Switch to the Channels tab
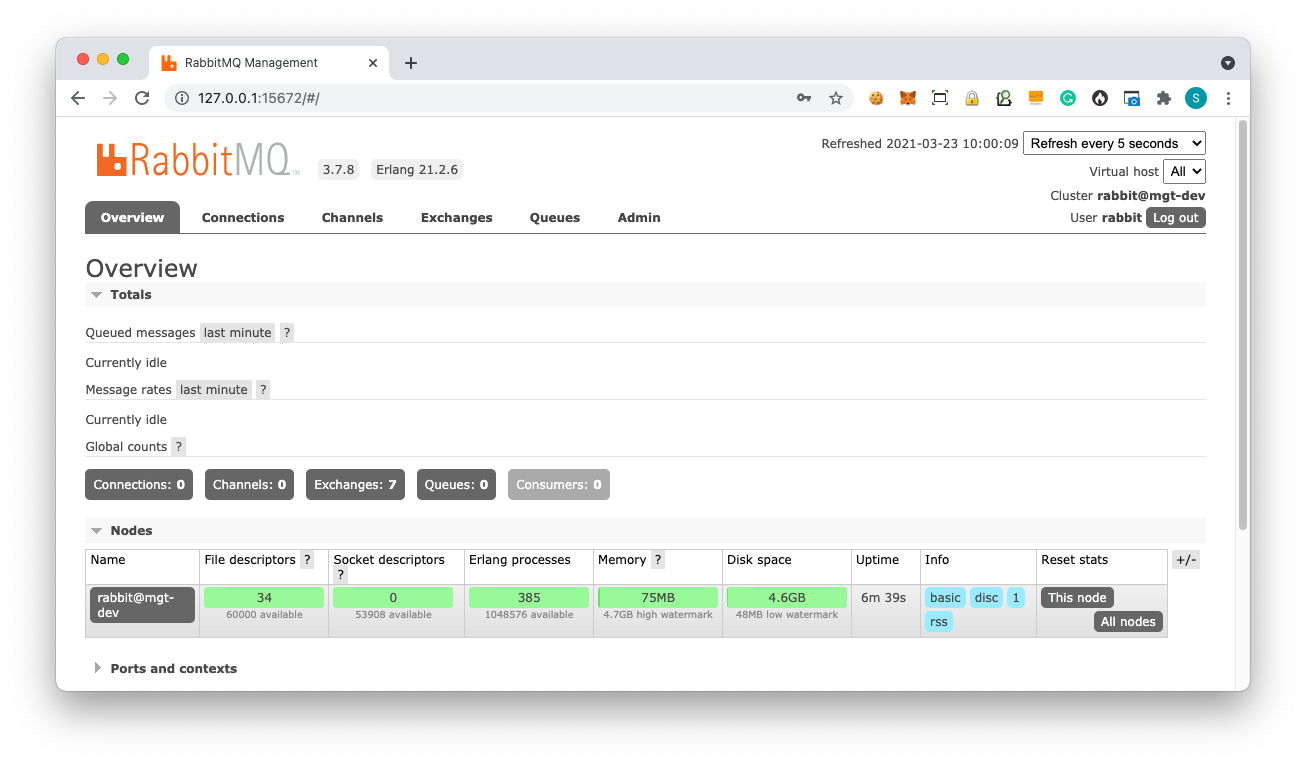 (352, 217)
